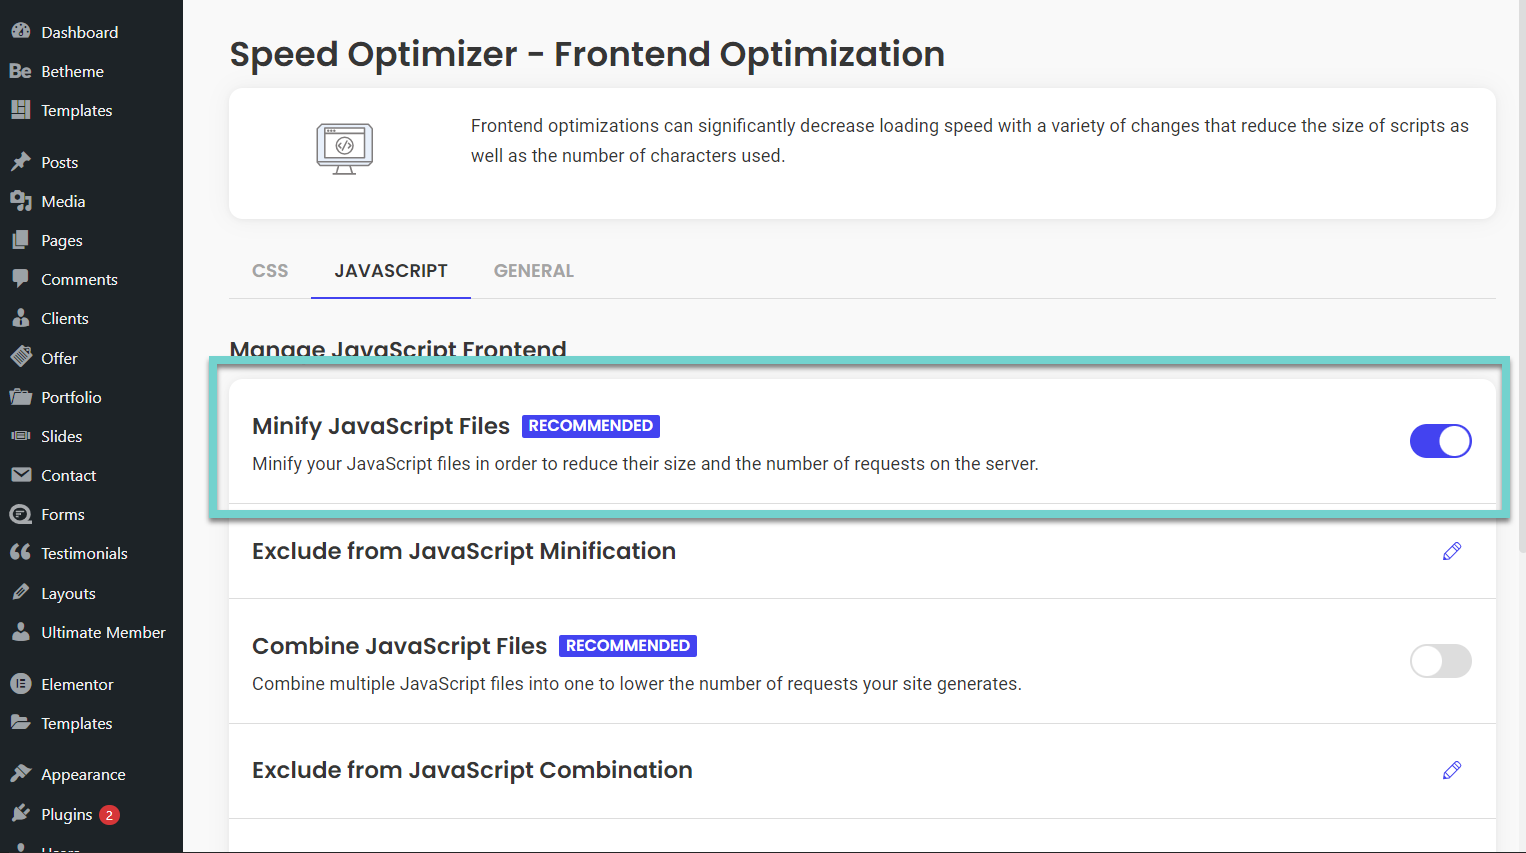Click the Posts pushpin icon

[x=20, y=162]
